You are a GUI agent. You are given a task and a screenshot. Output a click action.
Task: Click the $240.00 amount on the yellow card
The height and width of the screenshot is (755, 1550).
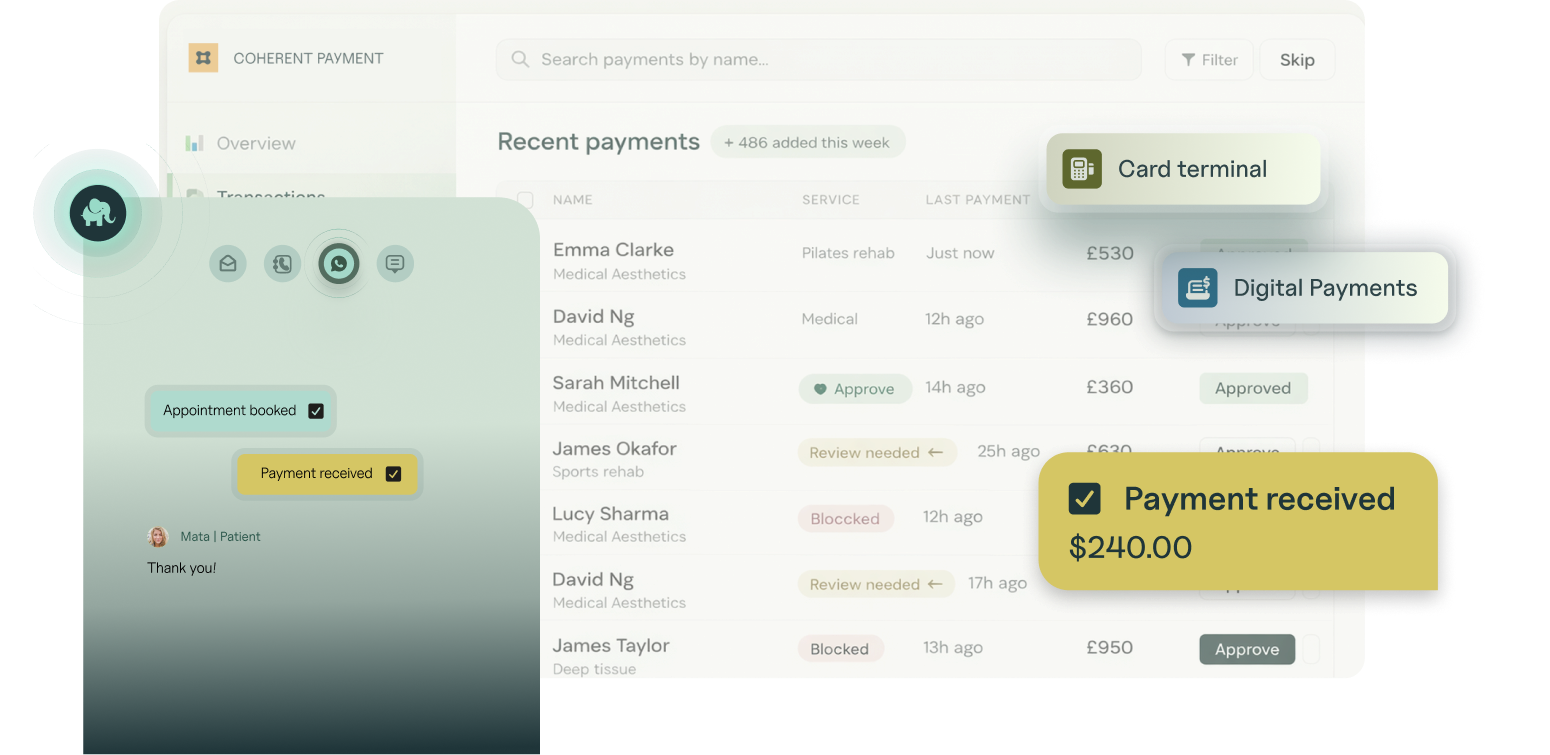point(1130,547)
